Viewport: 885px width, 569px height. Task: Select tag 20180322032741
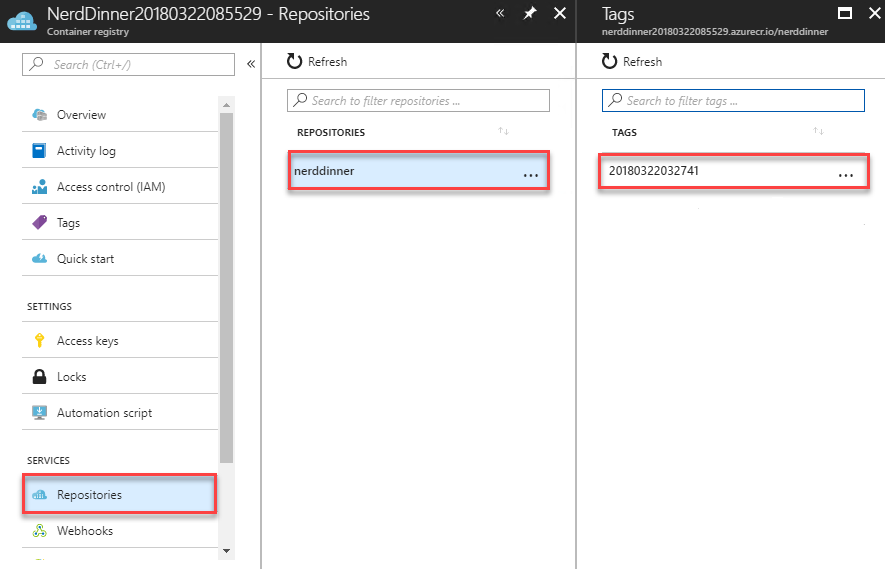tap(733, 170)
